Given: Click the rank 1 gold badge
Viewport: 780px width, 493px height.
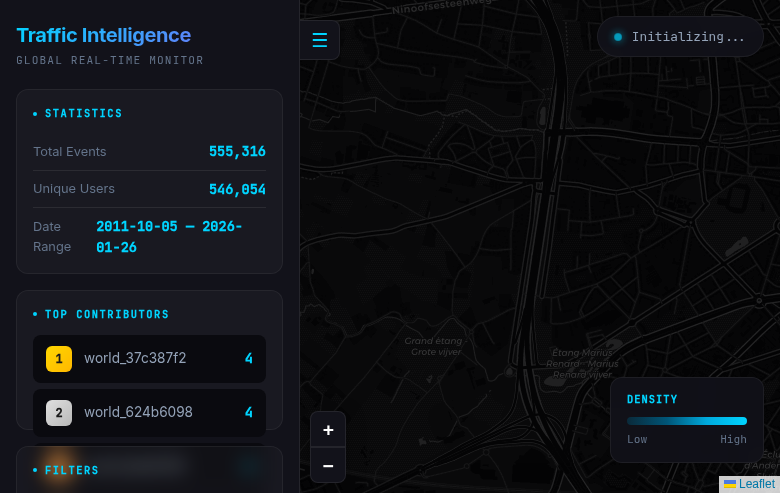Looking at the screenshot, I should click(59, 359).
